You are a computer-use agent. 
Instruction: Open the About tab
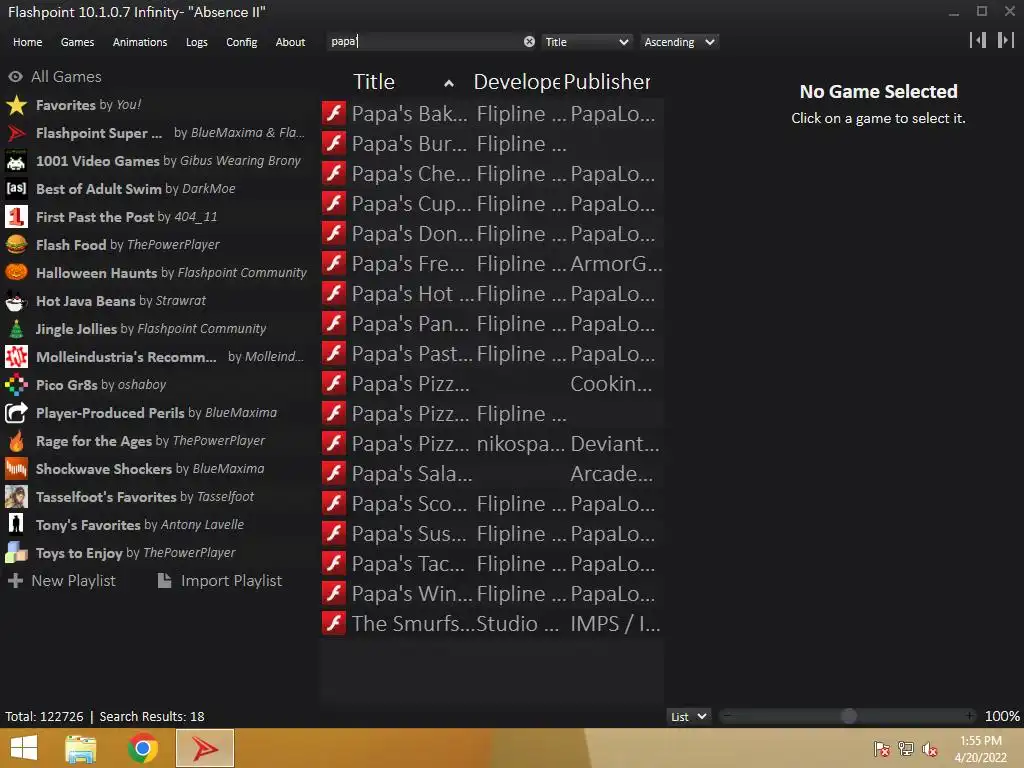click(x=291, y=42)
